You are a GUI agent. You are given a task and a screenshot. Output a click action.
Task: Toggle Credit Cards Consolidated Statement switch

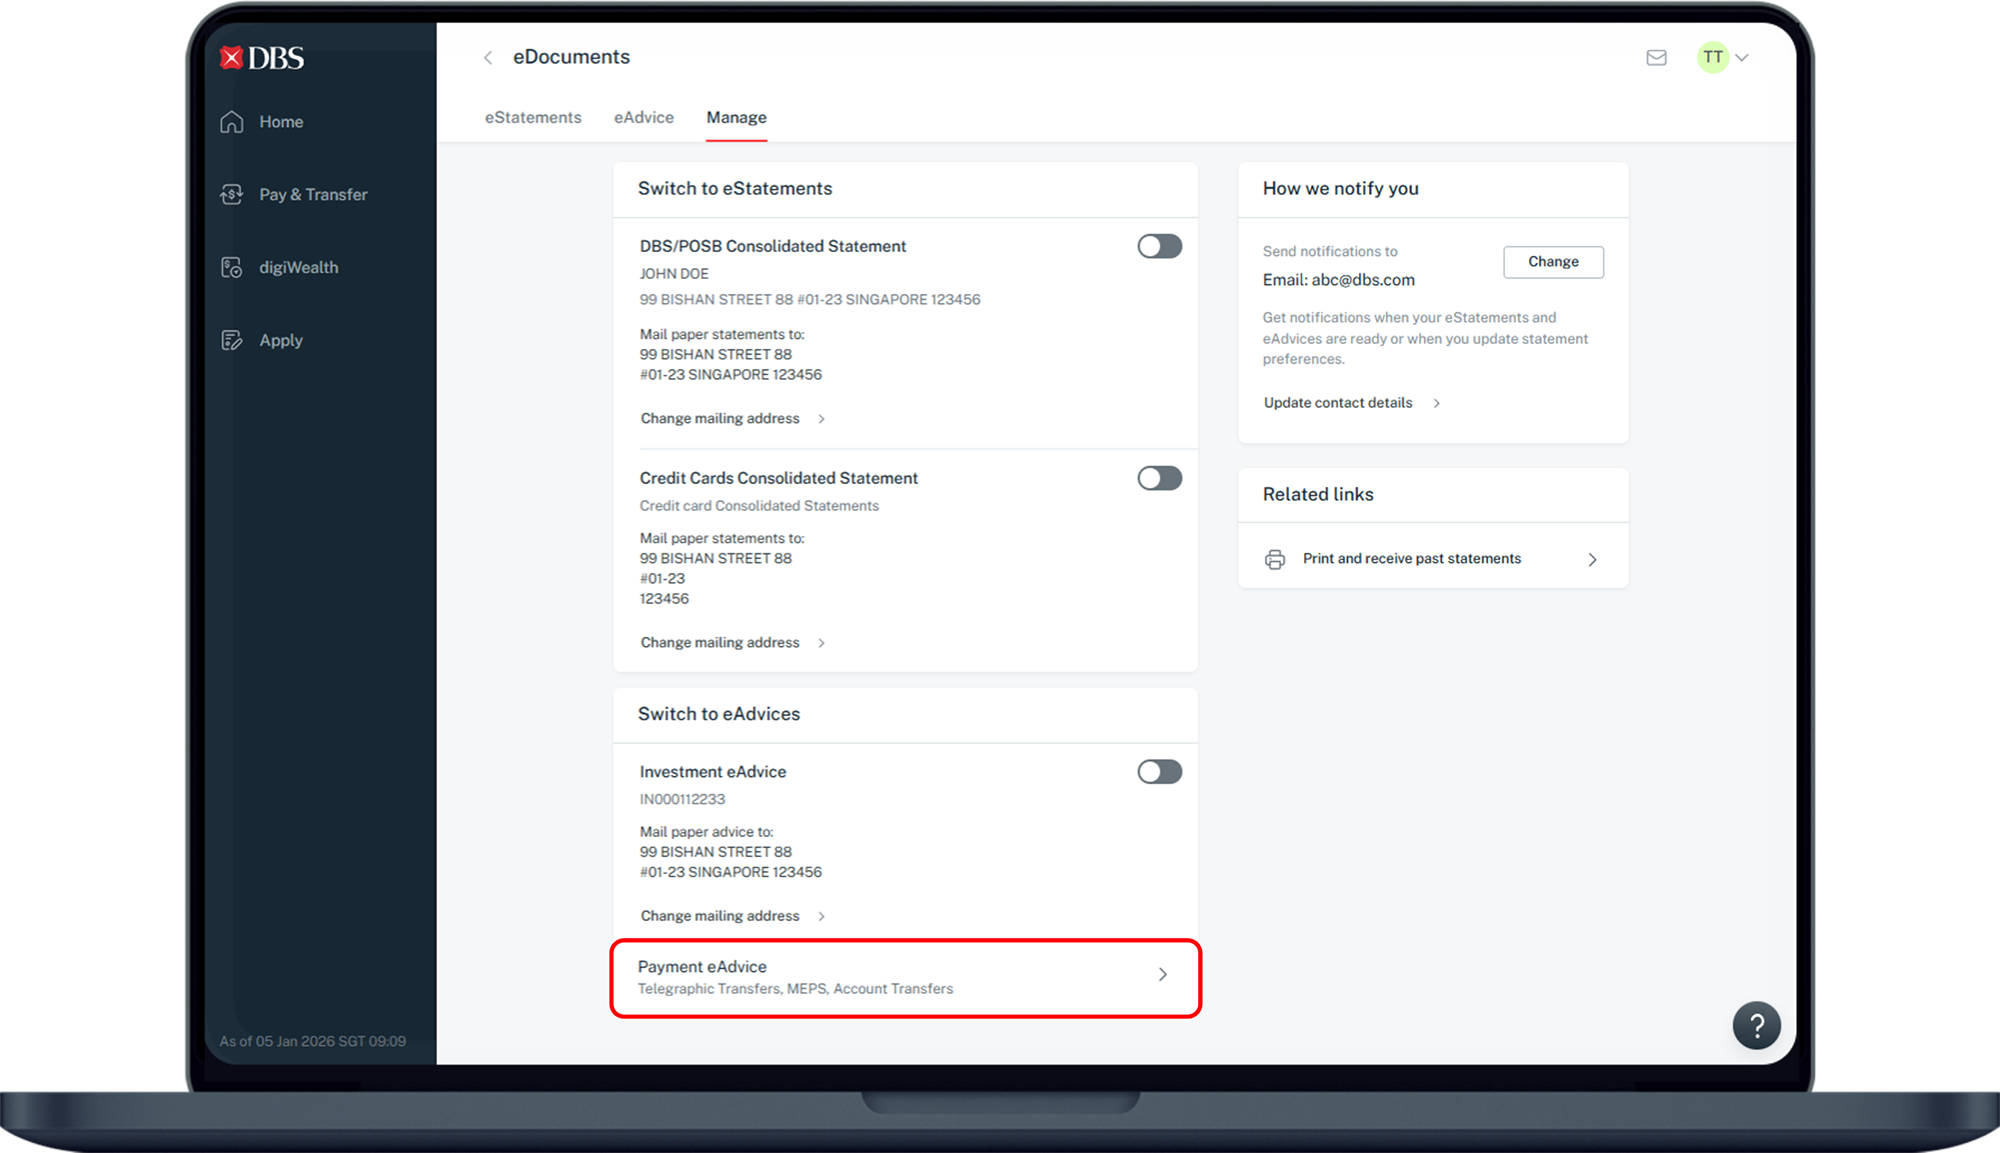coord(1160,478)
